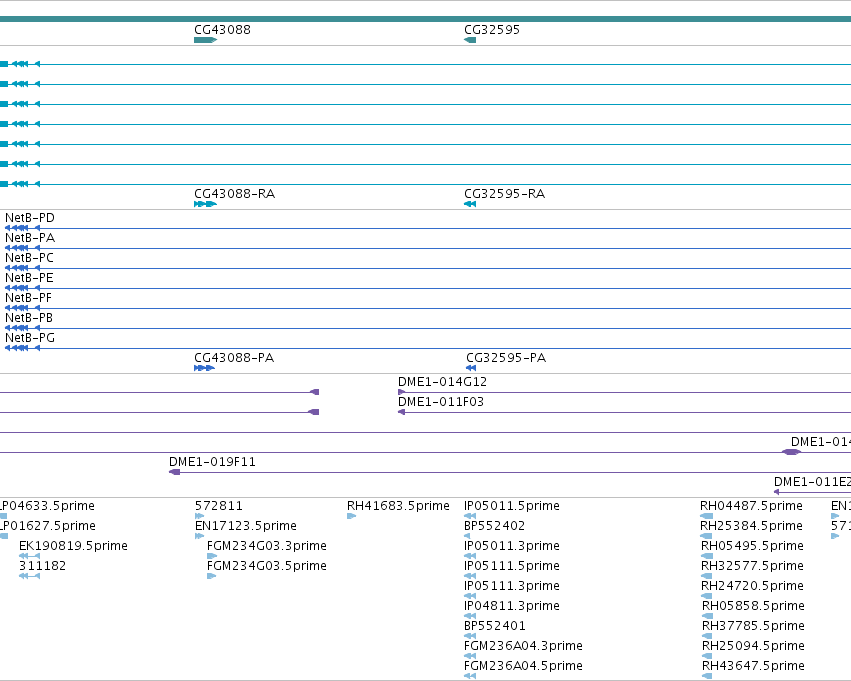Click the 572811 EST label
This screenshot has height=681, width=851.
coord(219,506)
